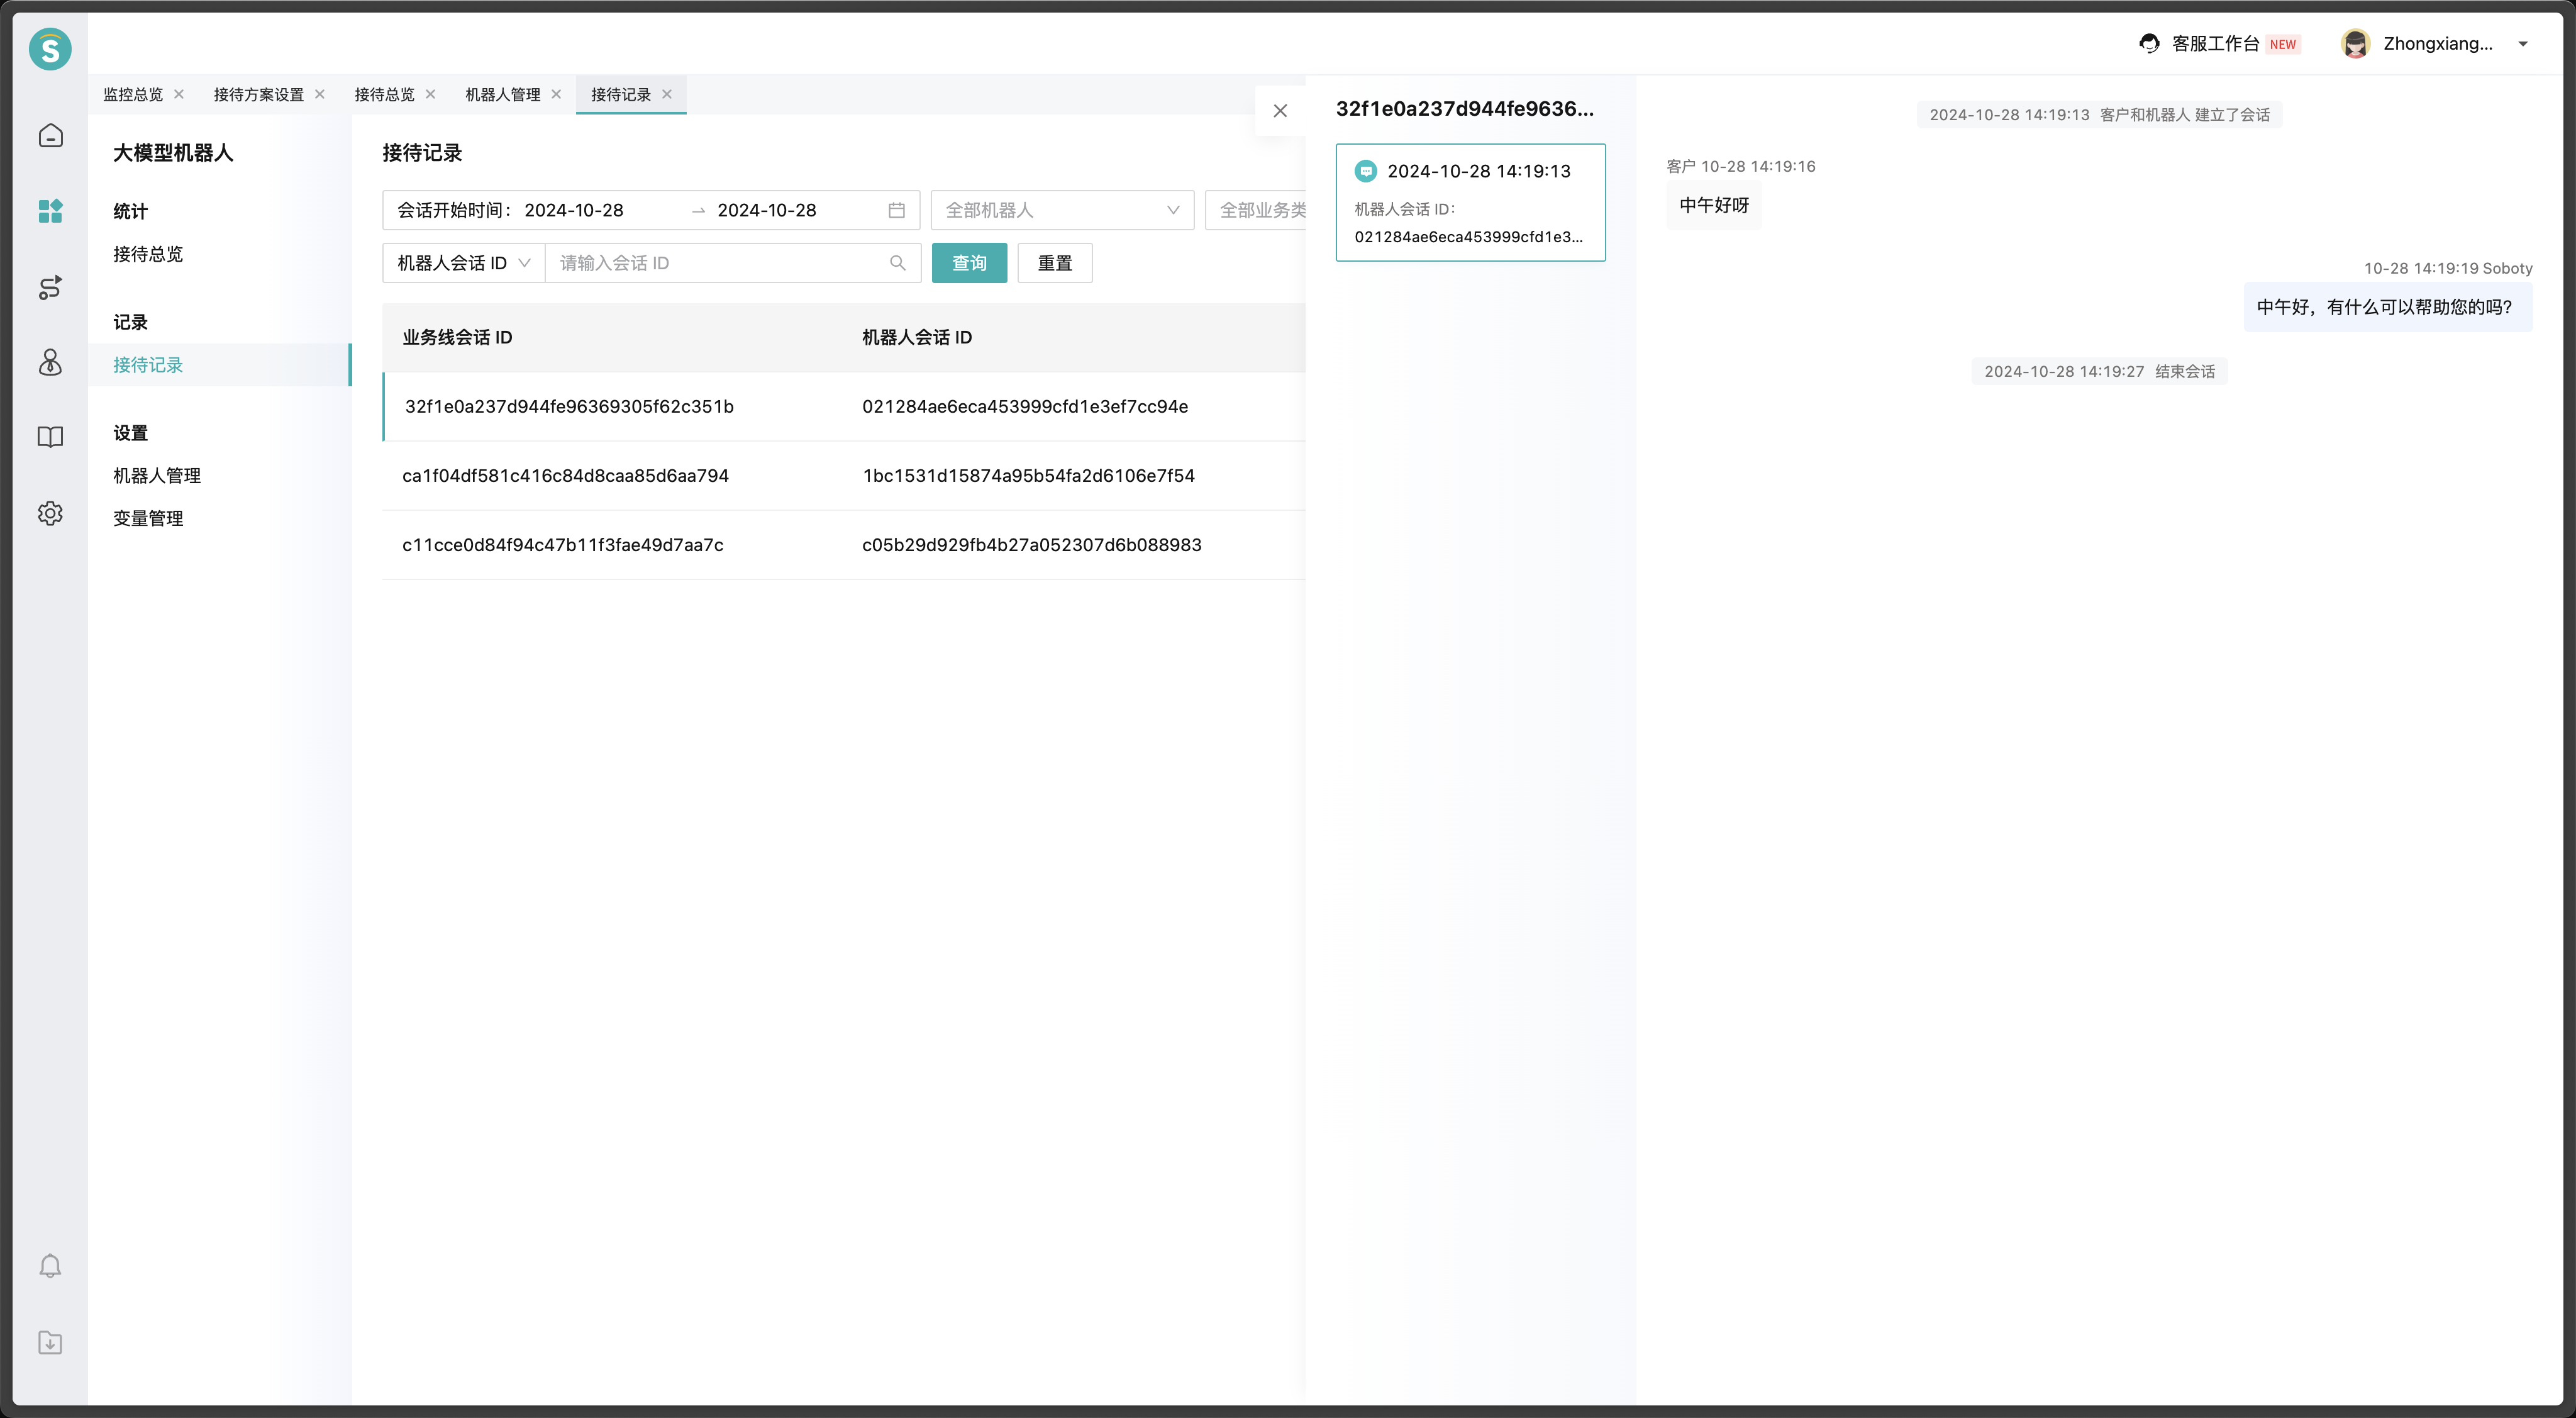Close the 接待方案设置 tab
Screen dimensions: 2576x1418
point(320,94)
